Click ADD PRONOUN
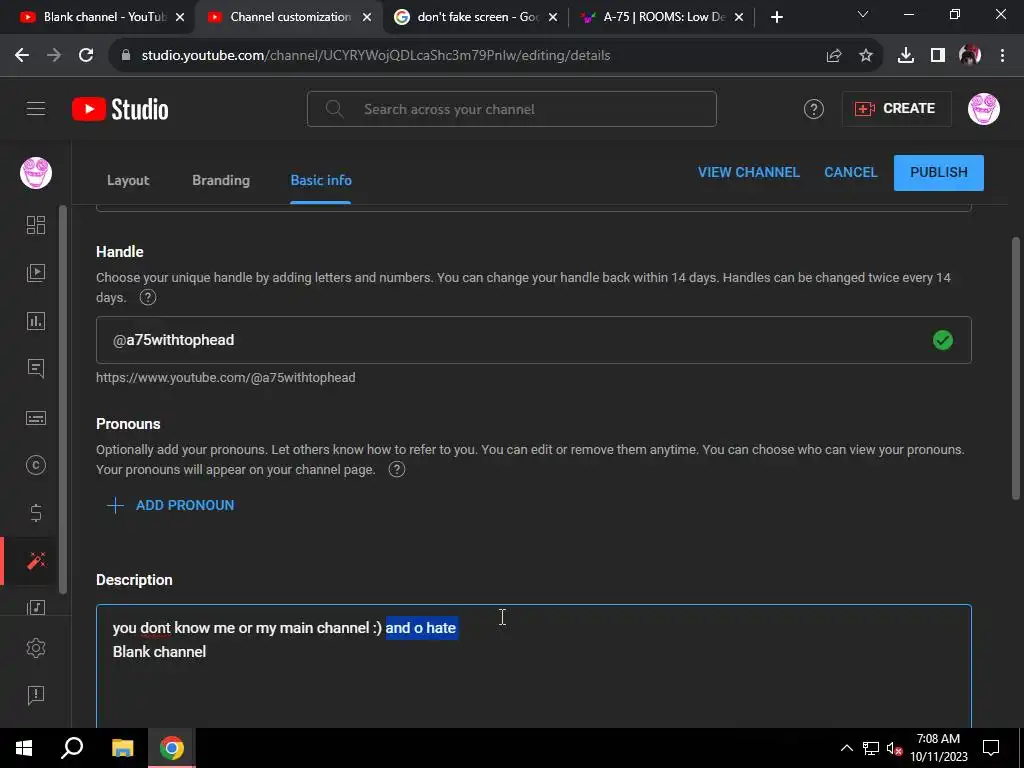This screenshot has height=768, width=1024. point(171,505)
